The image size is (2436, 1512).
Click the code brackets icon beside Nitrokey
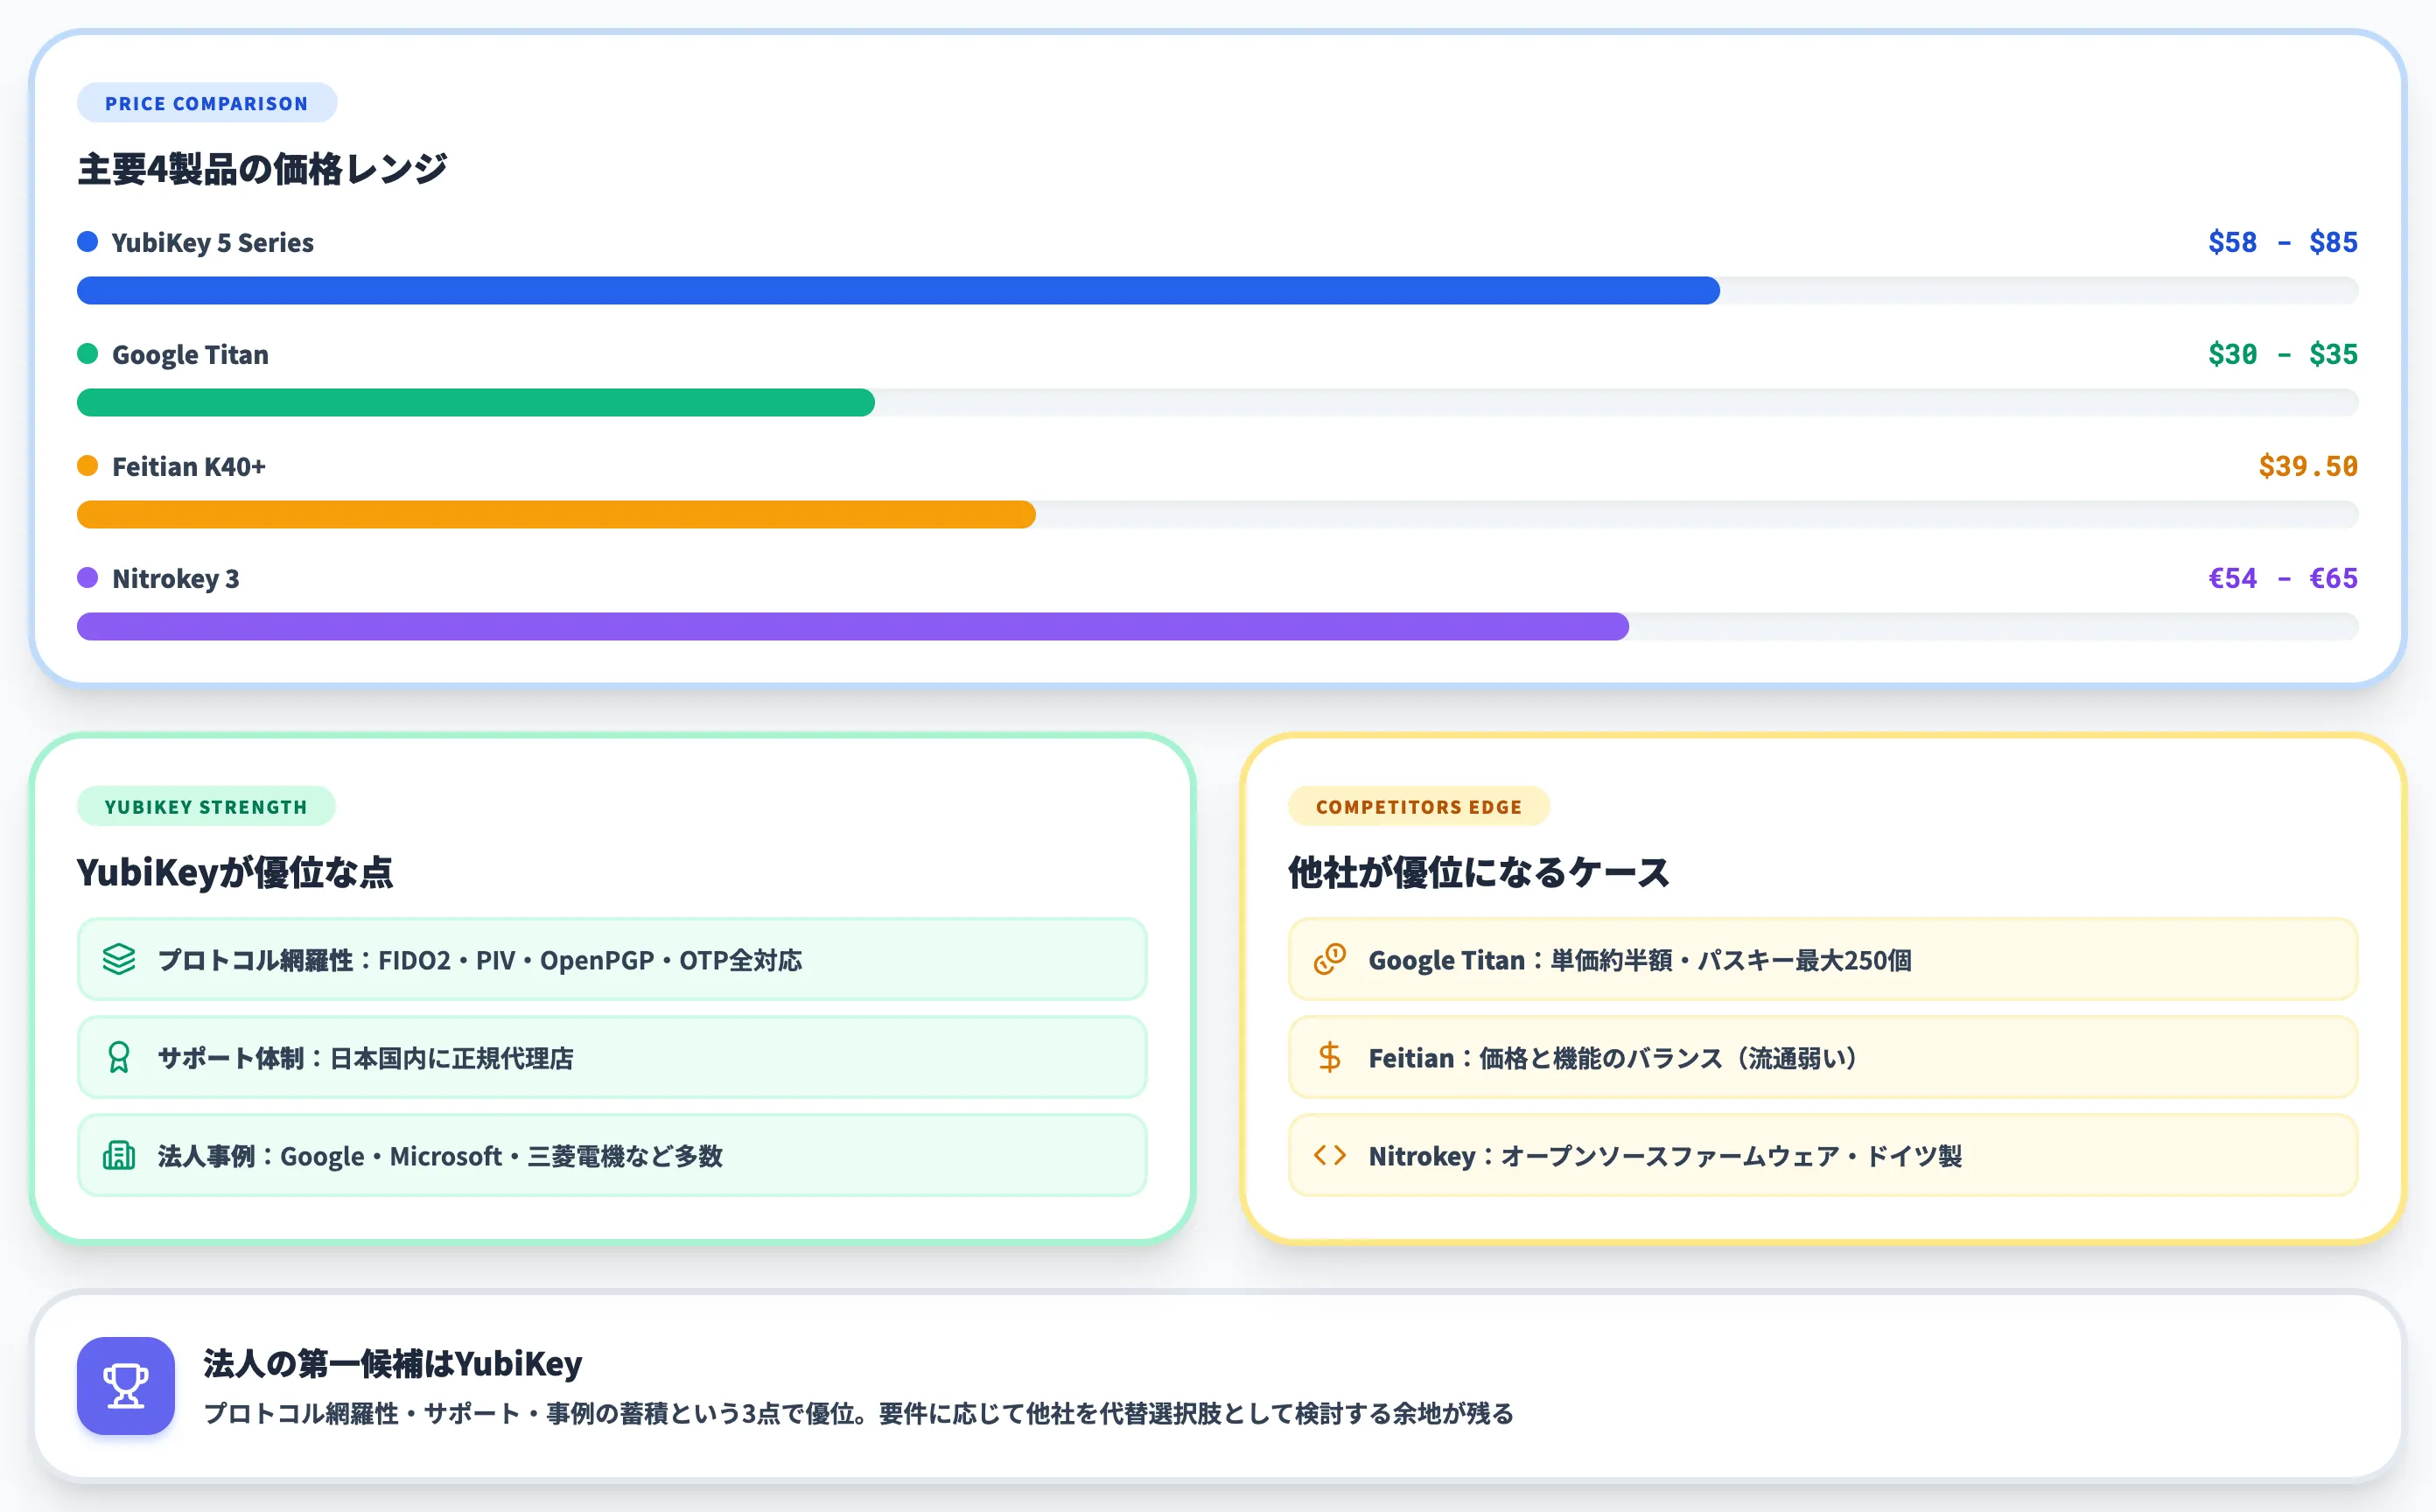tap(1330, 1155)
